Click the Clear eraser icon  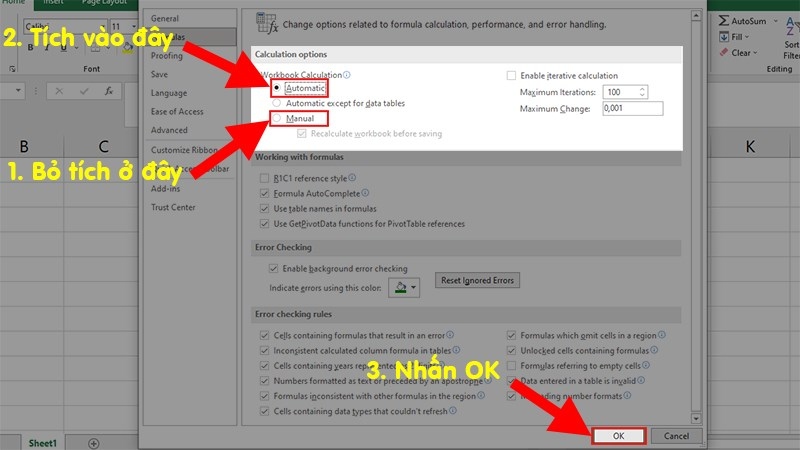[x=723, y=53]
